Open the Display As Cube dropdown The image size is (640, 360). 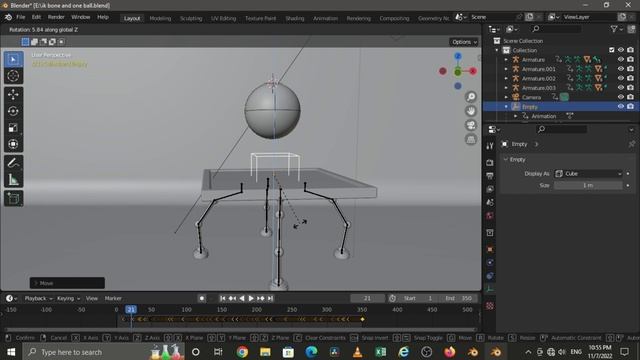point(588,174)
